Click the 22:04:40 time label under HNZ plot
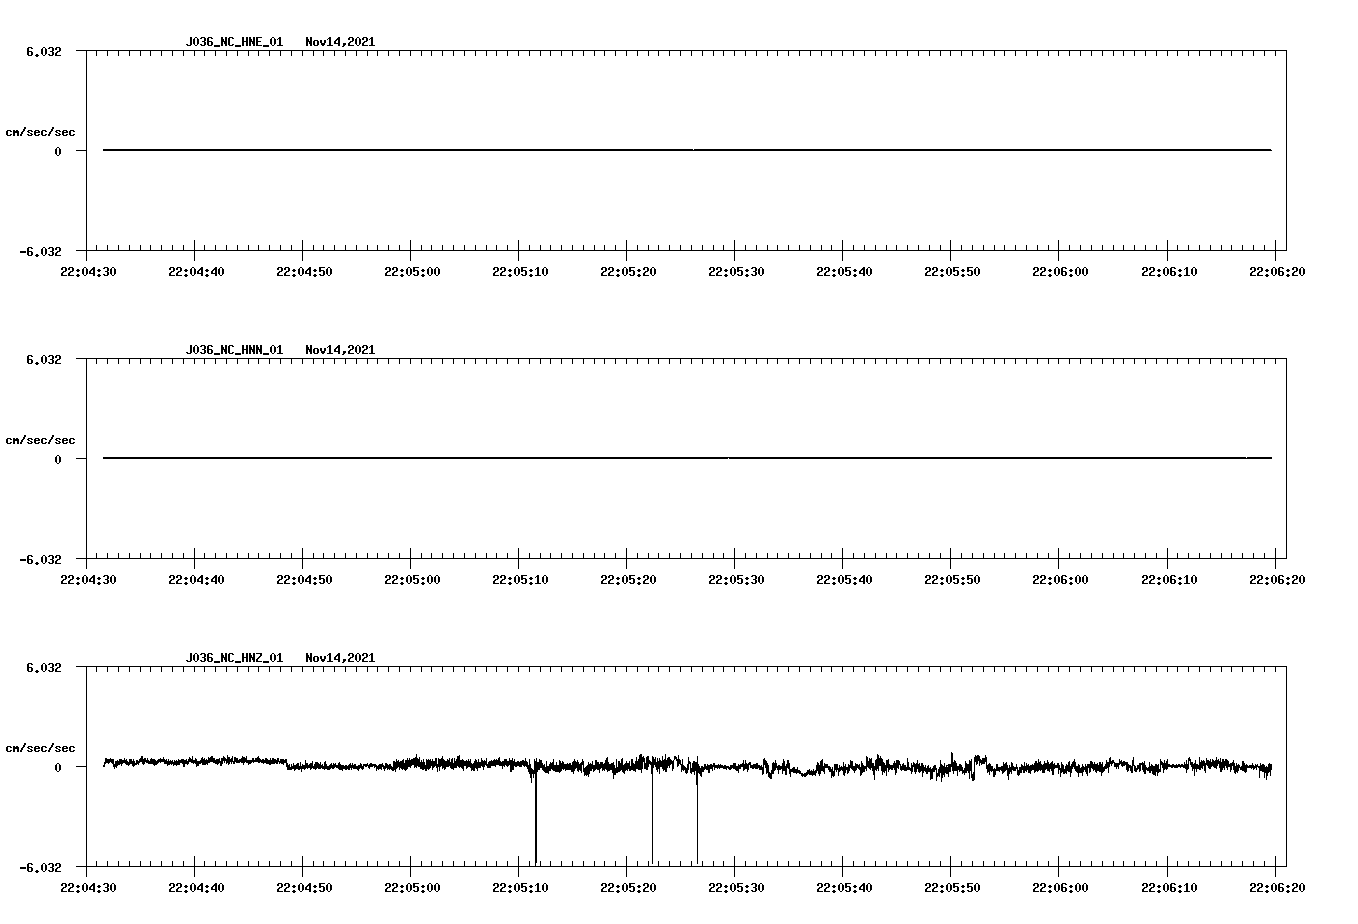 tap(196, 887)
